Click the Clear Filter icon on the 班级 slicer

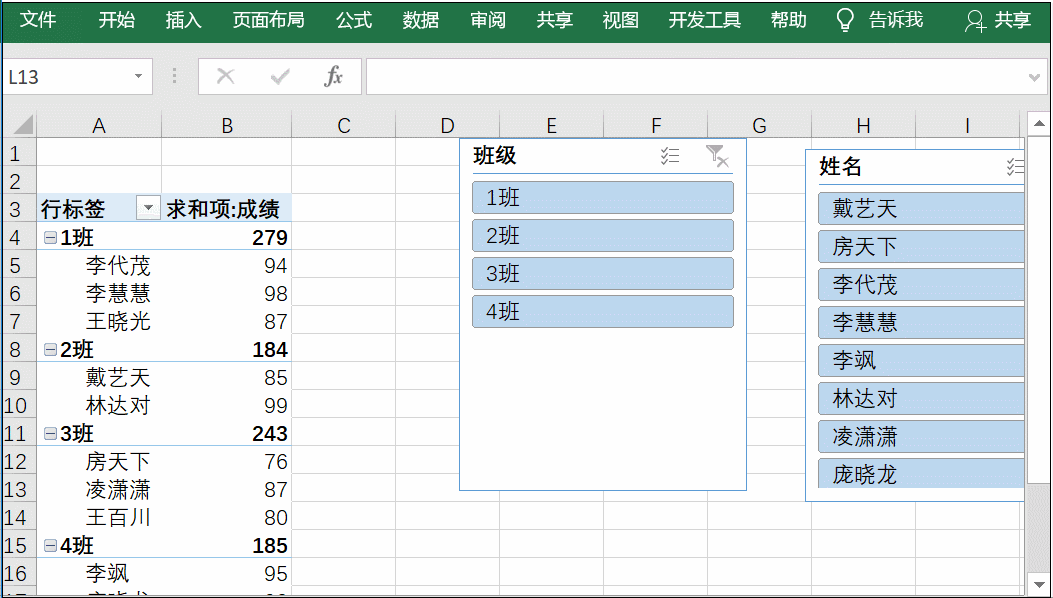(x=716, y=156)
